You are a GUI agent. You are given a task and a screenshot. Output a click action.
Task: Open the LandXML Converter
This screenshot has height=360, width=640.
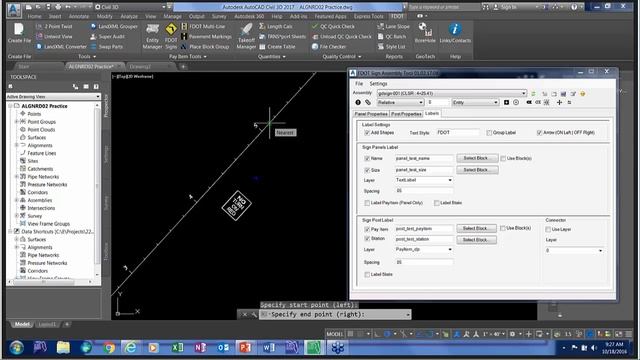[x=62, y=47]
